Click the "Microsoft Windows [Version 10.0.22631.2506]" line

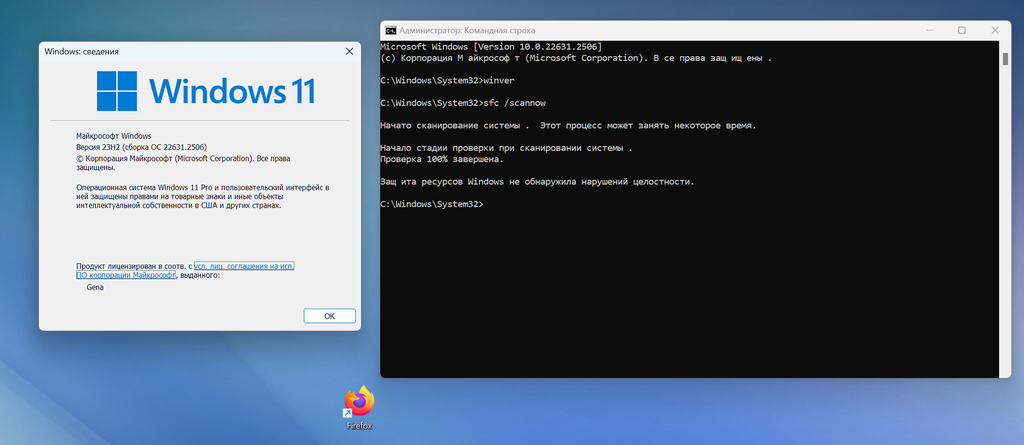click(491, 47)
